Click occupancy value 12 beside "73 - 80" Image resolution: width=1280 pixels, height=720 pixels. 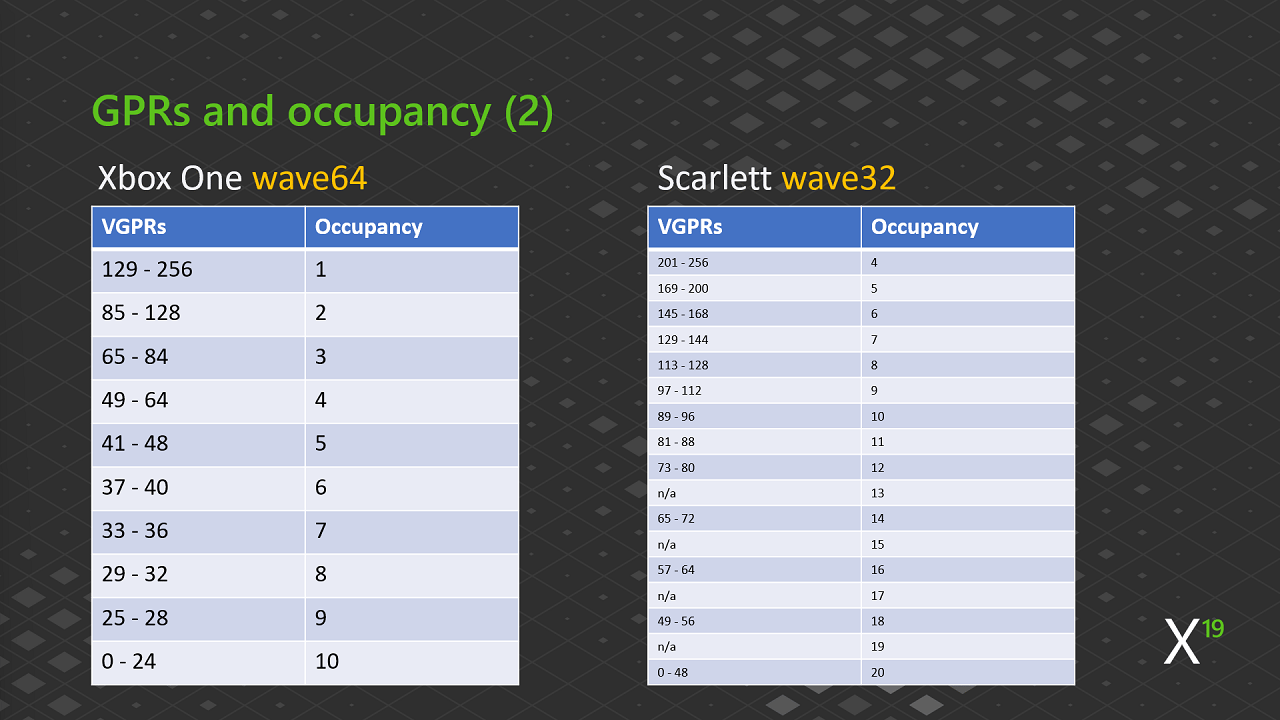pos(968,468)
